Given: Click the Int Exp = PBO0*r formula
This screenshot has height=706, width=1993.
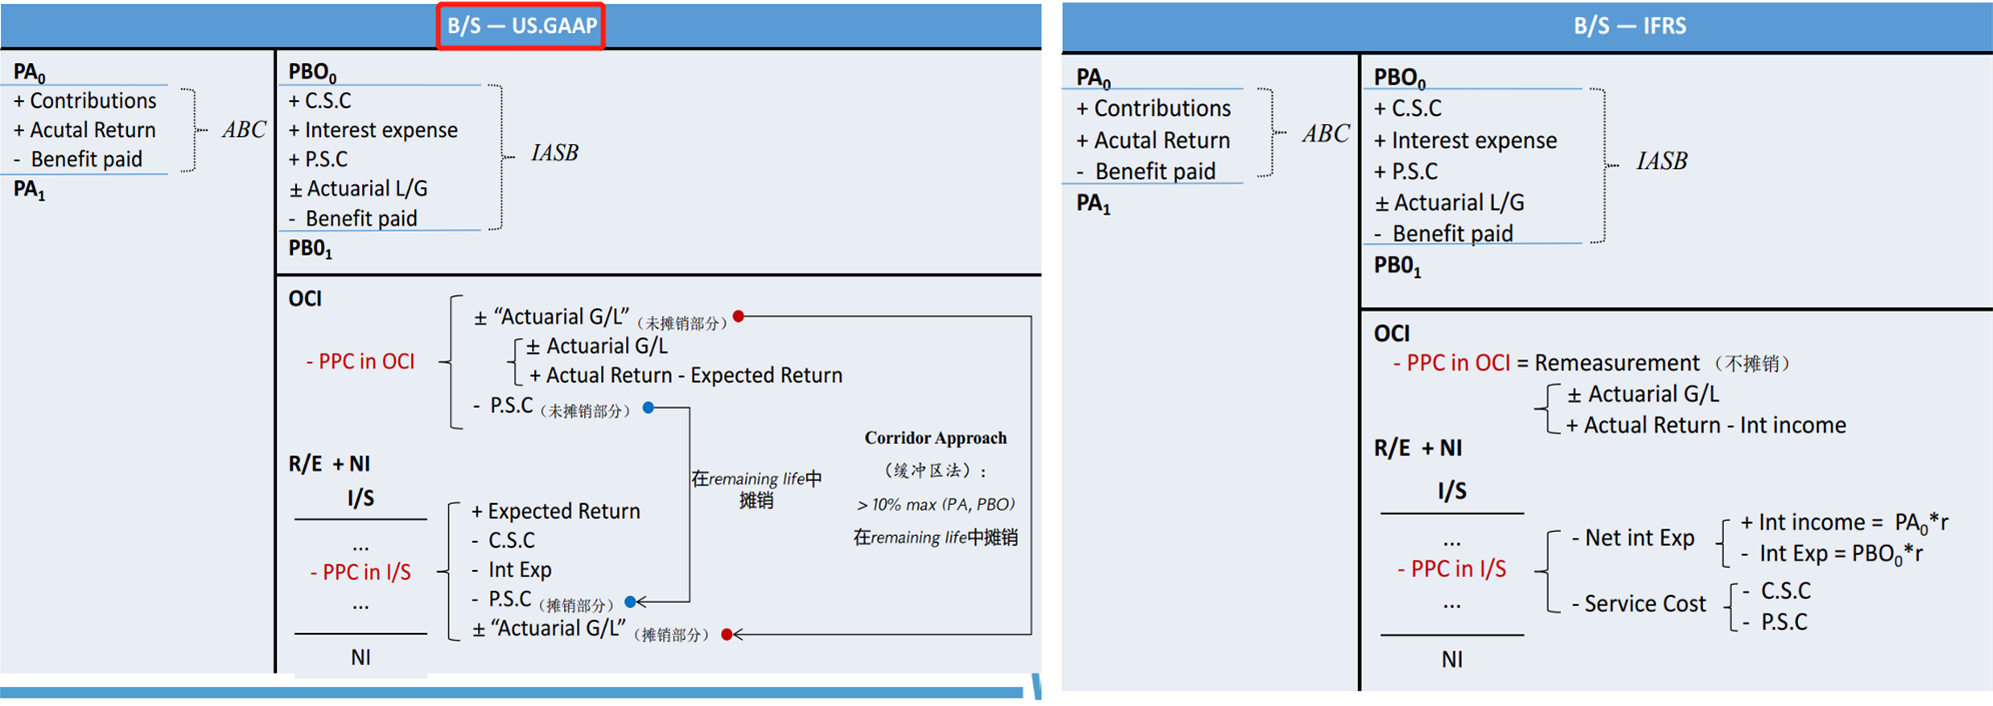Looking at the screenshot, I should click(1831, 554).
